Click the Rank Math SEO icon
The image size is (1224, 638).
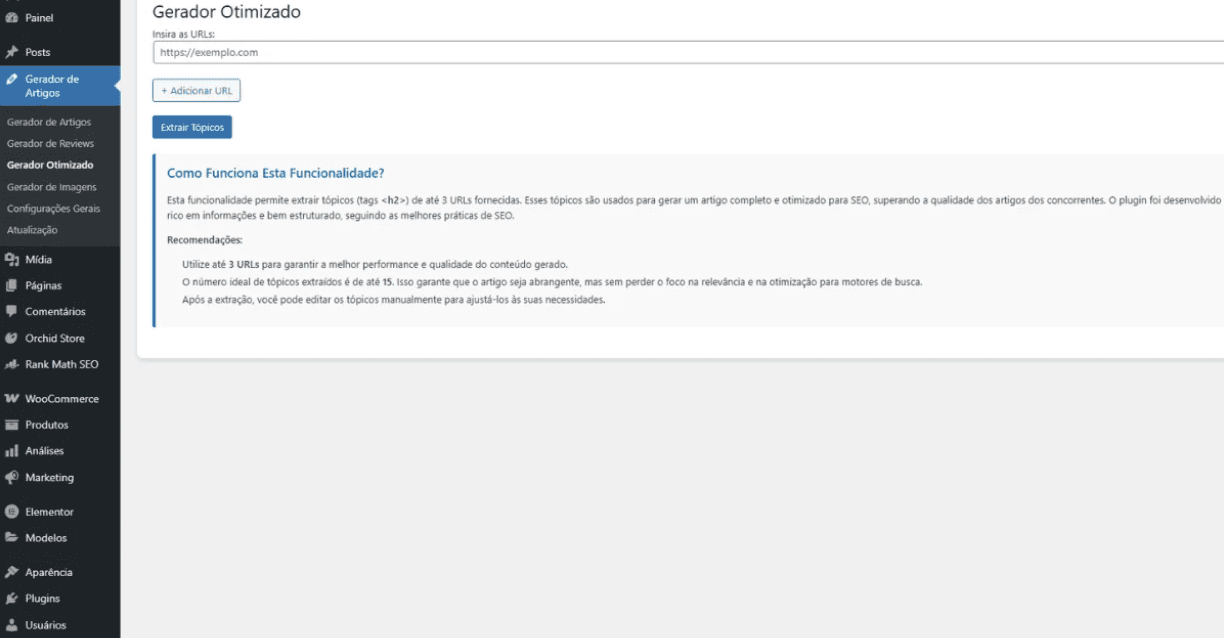[12, 365]
